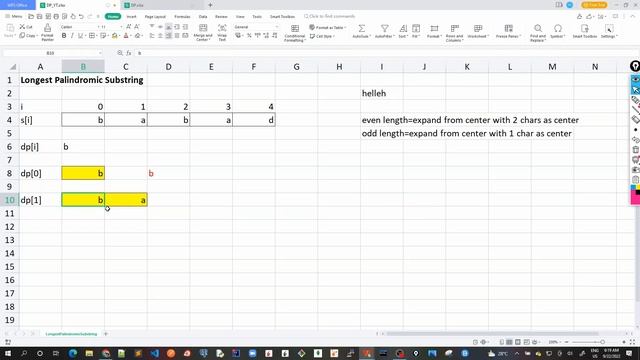
Task: Click the insert function fx icon
Action: point(129,53)
